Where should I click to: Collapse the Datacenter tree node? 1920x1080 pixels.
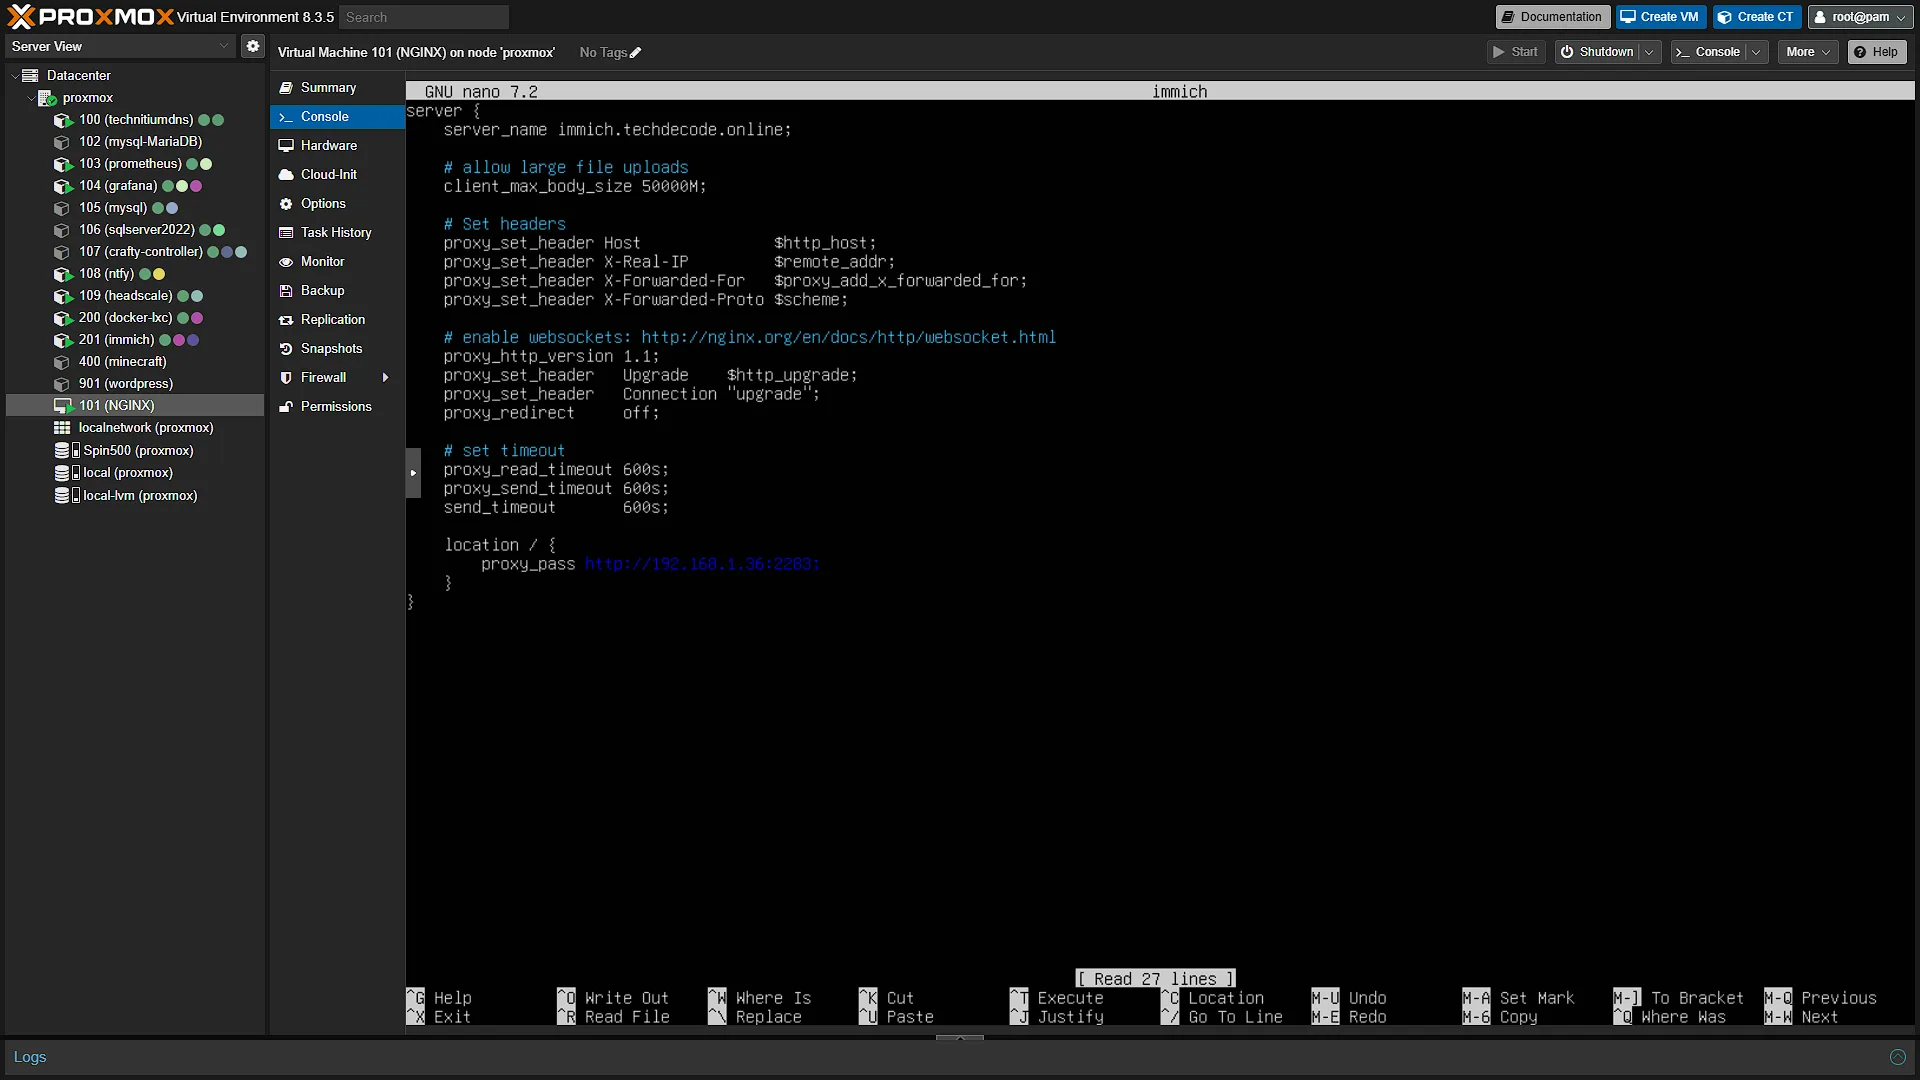(14, 76)
